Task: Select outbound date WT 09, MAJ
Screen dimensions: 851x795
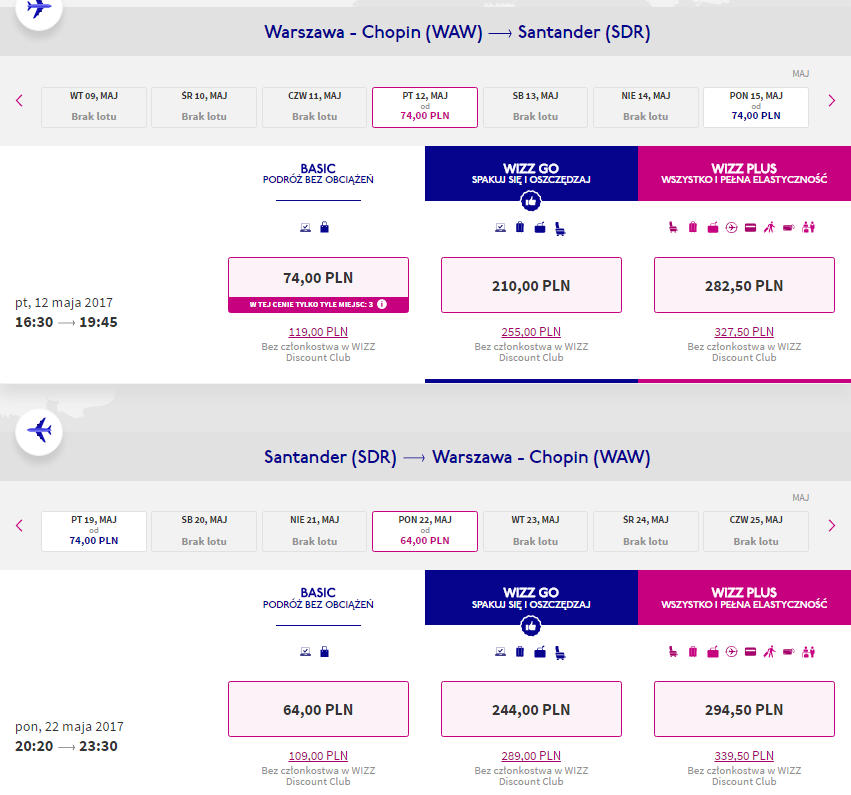Action: [x=94, y=107]
